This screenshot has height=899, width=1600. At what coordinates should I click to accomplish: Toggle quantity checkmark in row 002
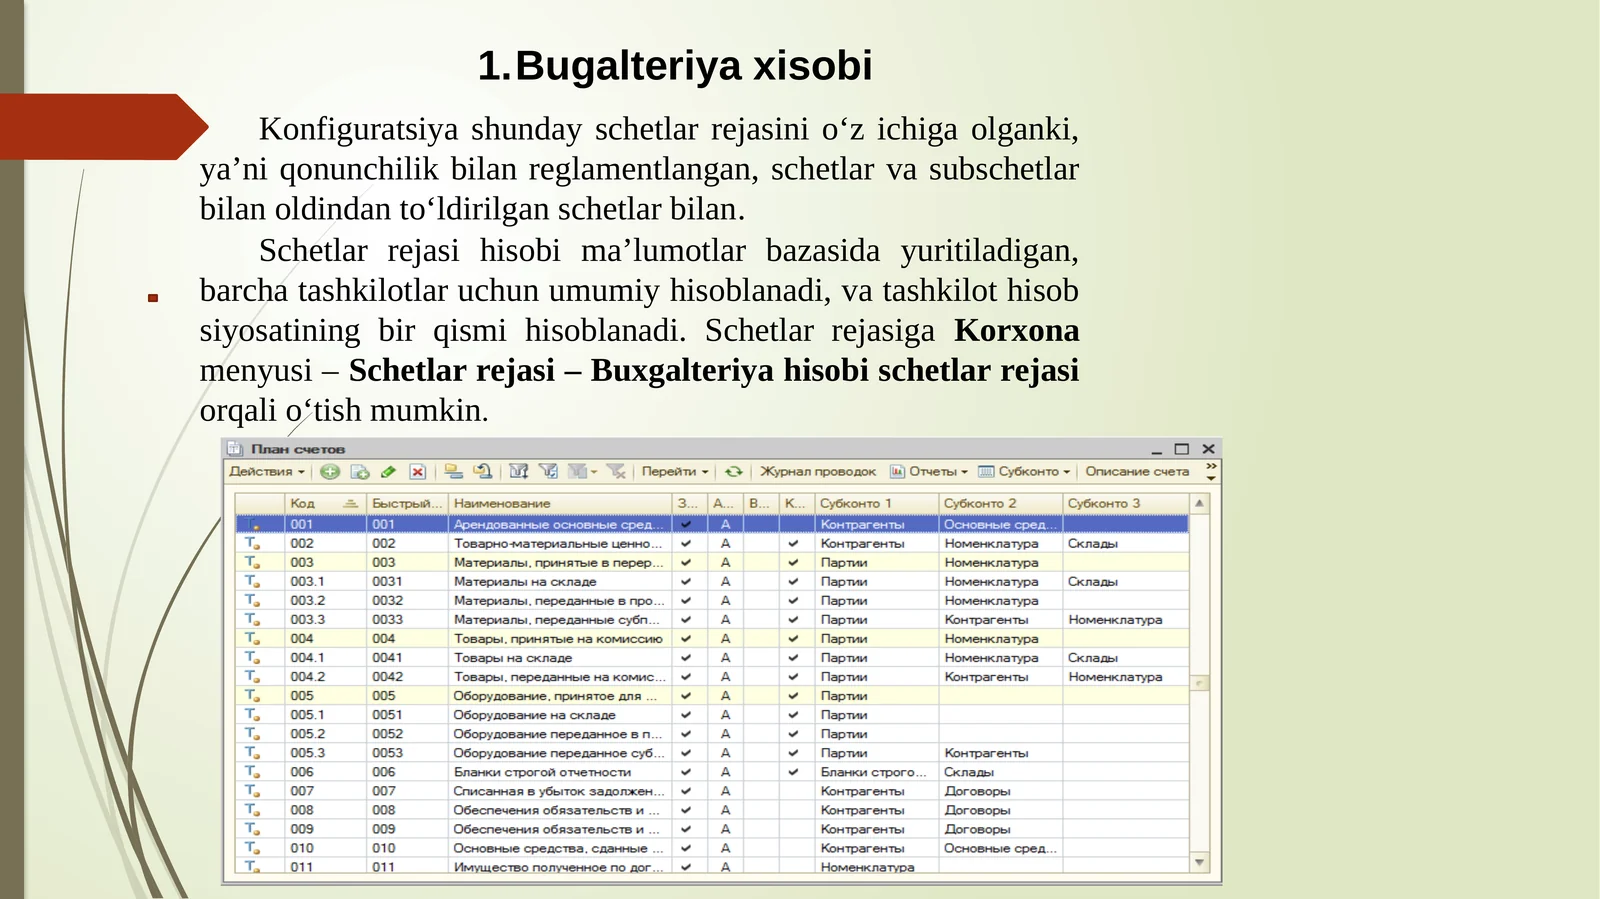point(793,543)
